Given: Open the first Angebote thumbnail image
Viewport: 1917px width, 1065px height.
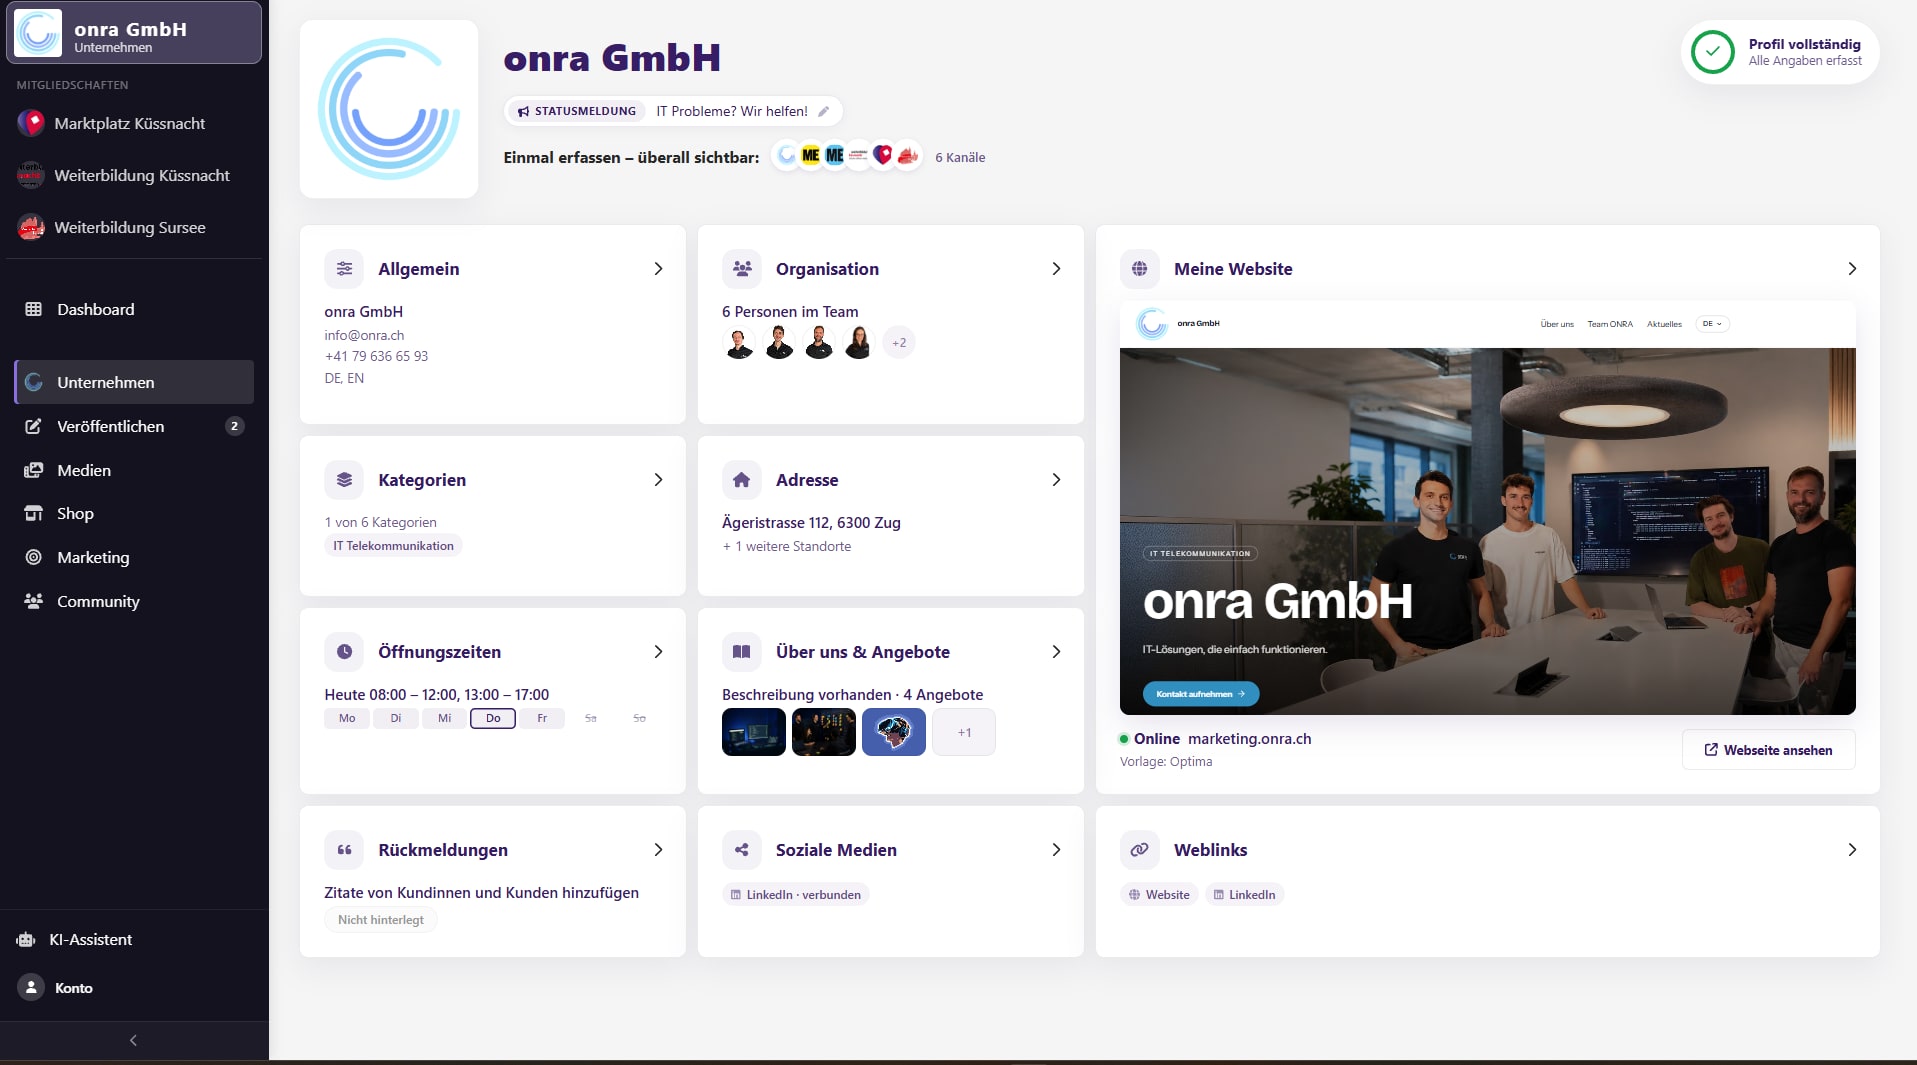Looking at the screenshot, I should (754, 732).
